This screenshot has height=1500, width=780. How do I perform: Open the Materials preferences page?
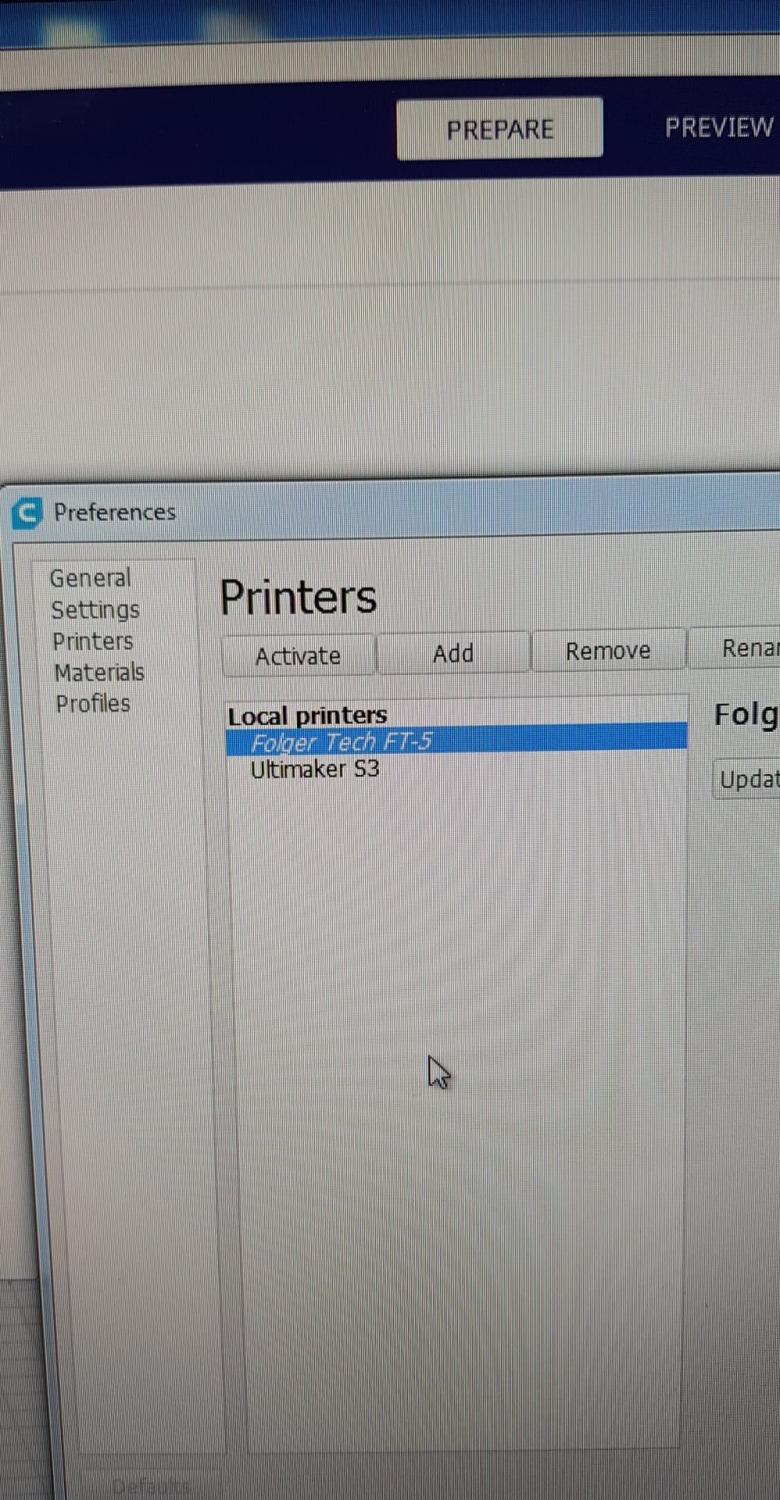[x=99, y=672]
